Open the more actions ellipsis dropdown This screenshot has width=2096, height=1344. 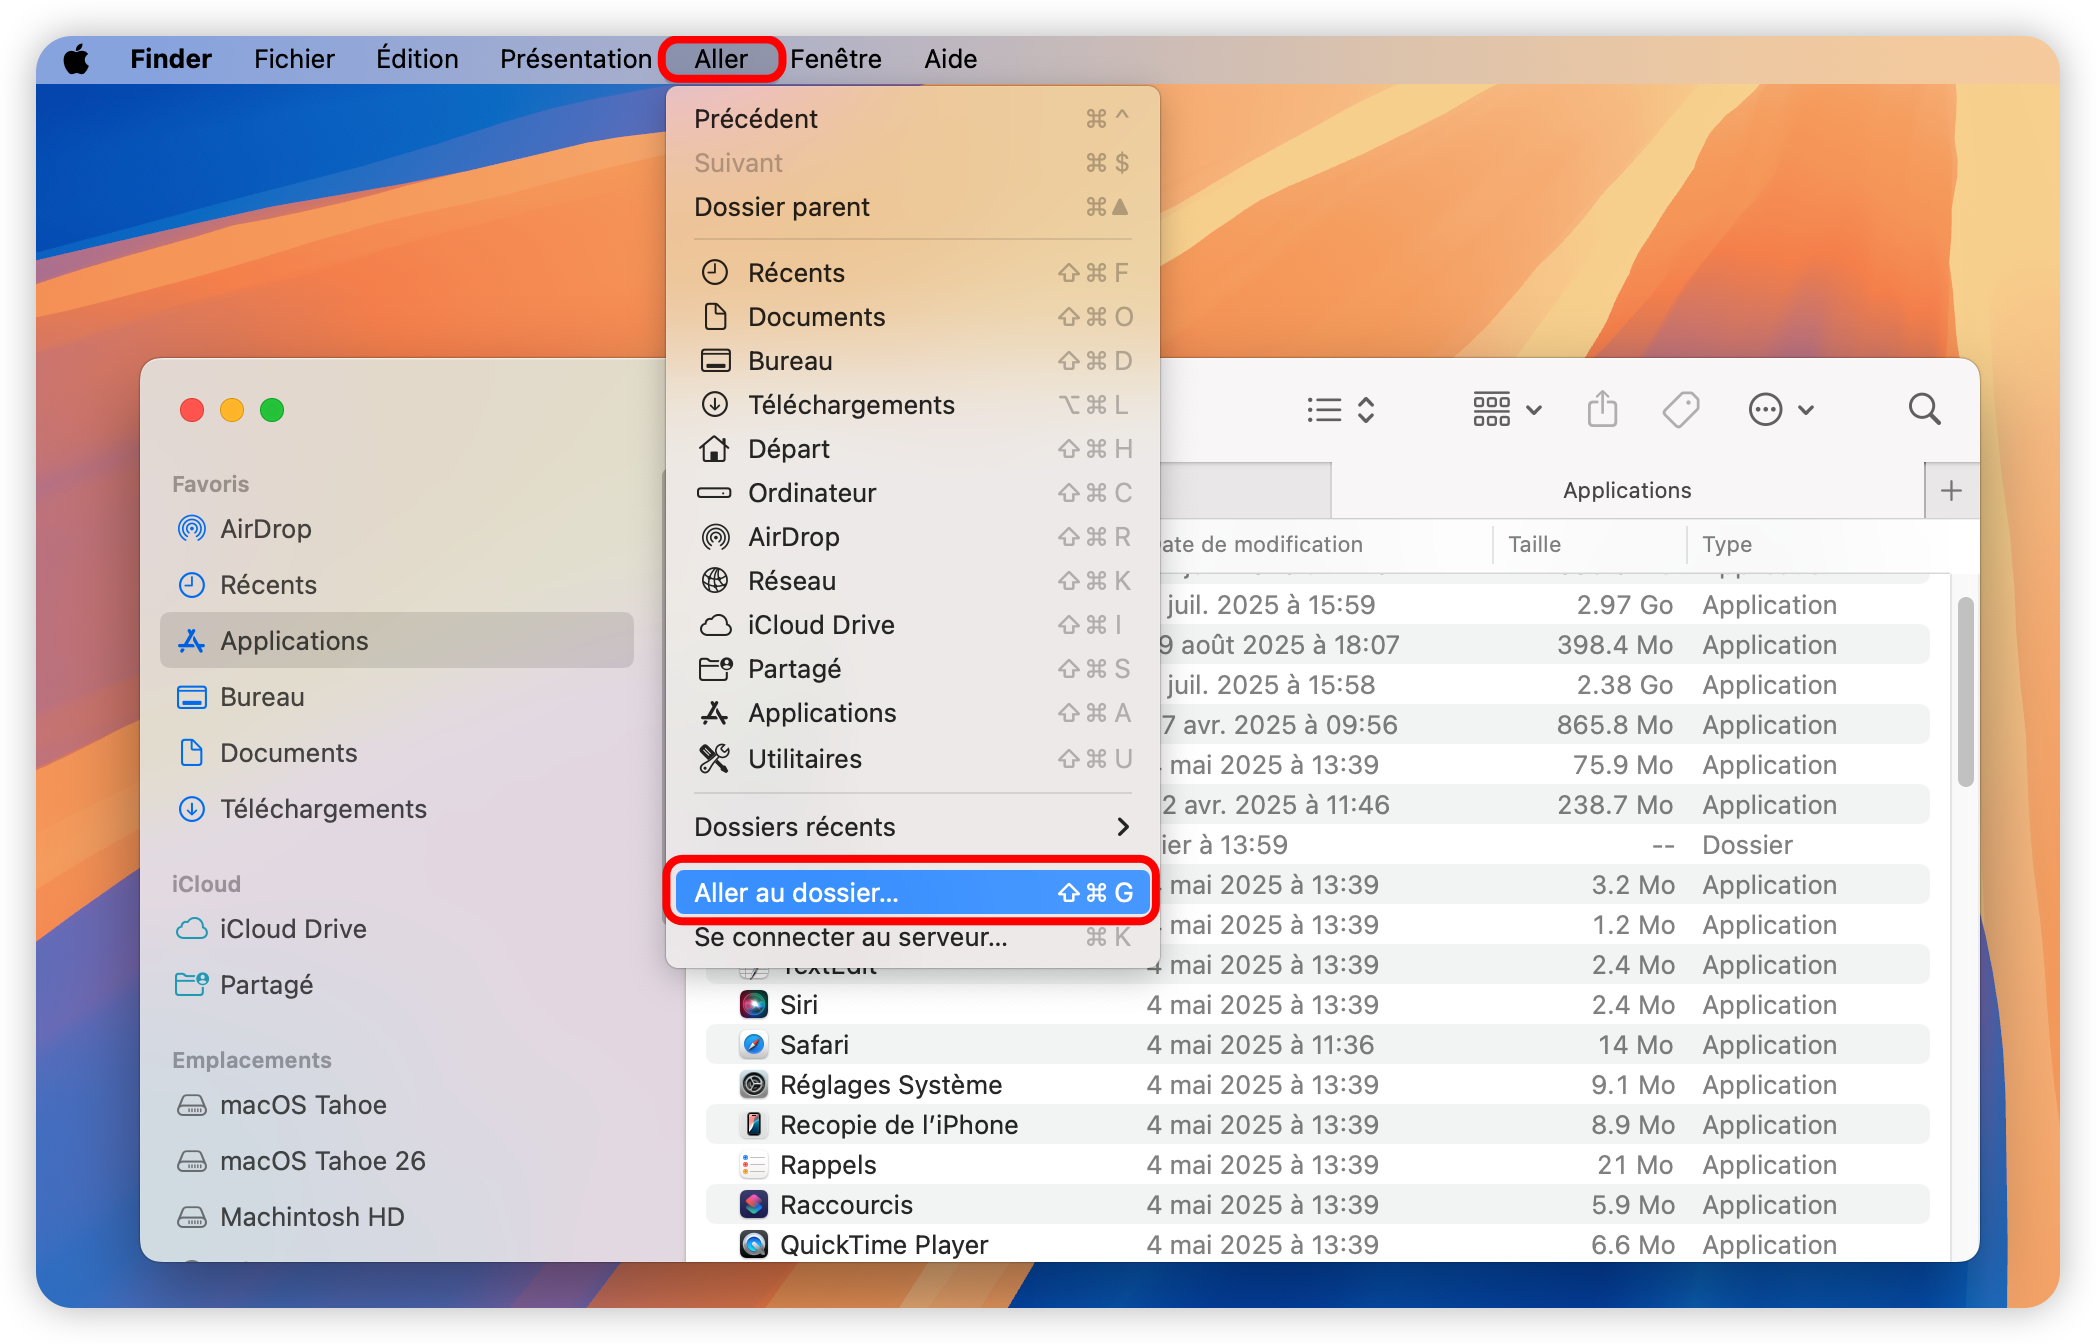pyautogui.click(x=1781, y=409)
